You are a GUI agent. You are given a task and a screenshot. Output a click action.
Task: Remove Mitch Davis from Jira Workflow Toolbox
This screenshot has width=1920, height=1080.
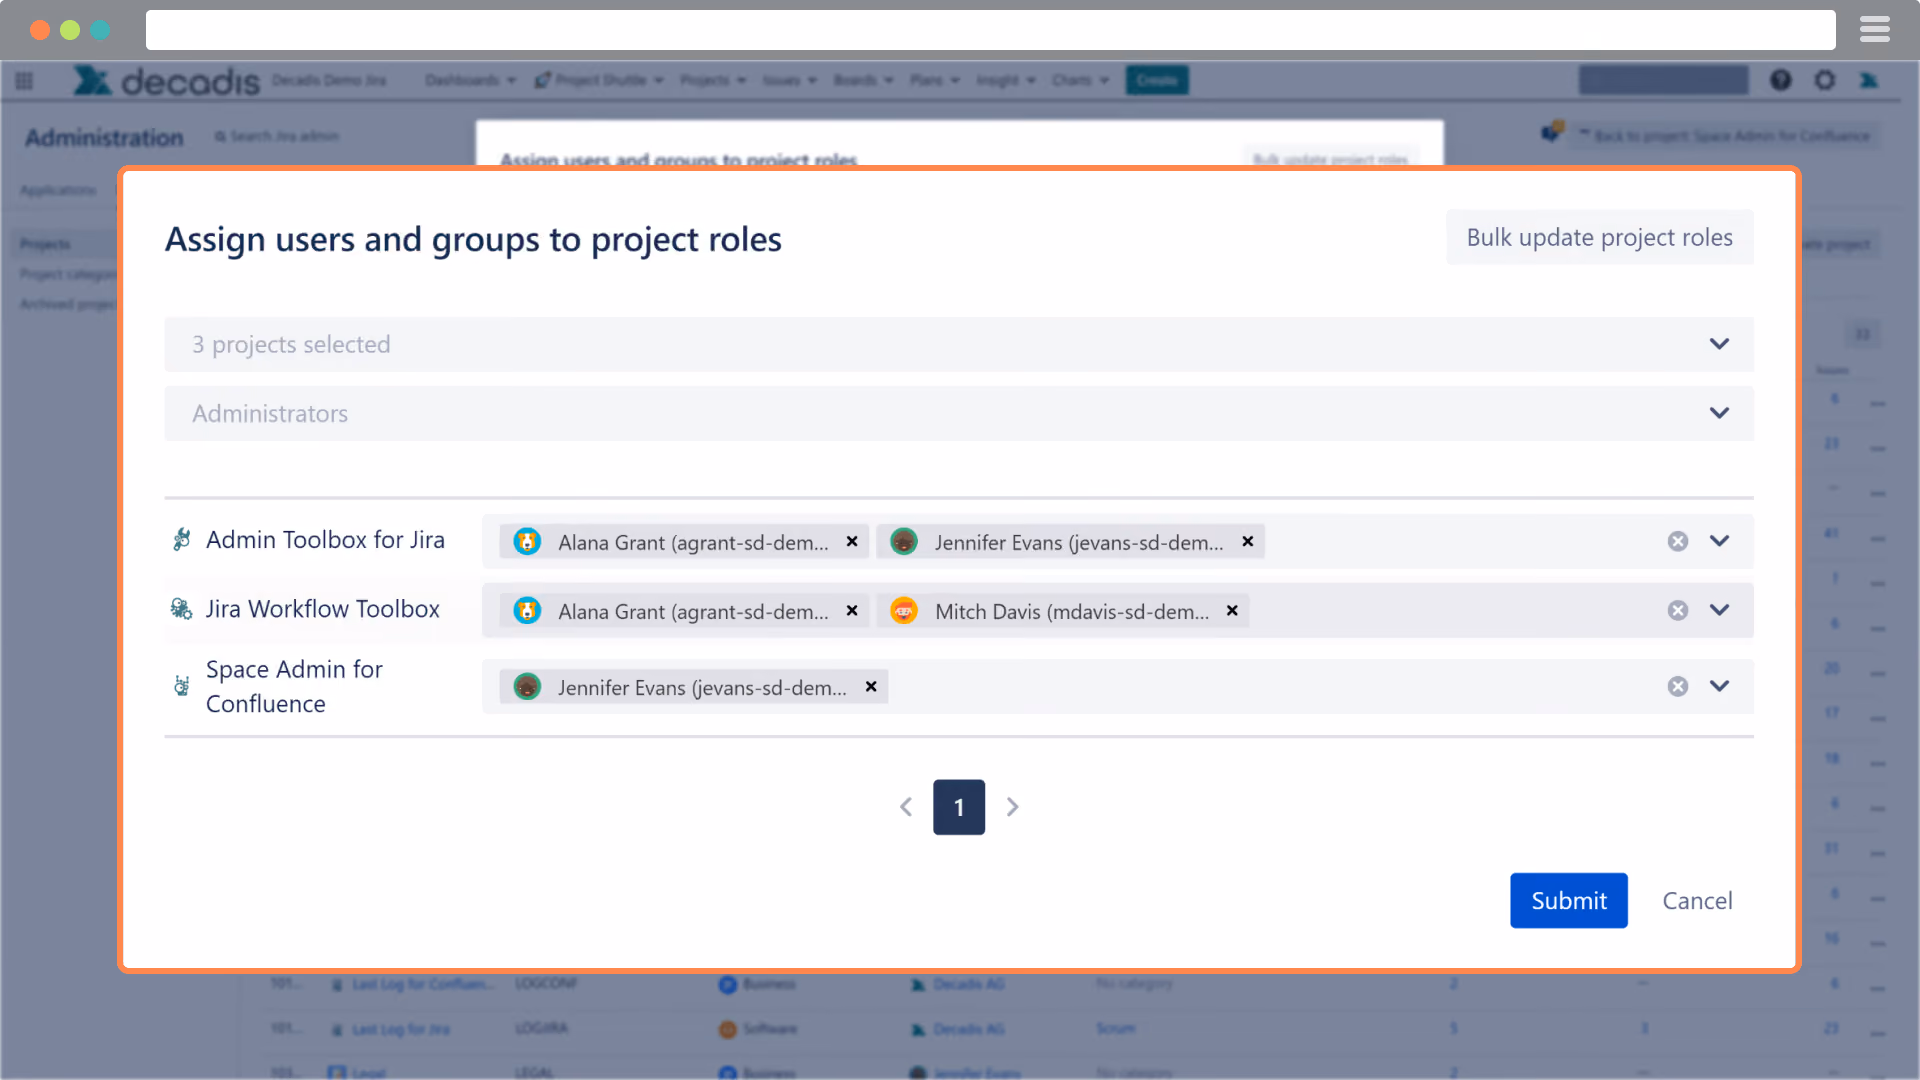pos(1232,610)
